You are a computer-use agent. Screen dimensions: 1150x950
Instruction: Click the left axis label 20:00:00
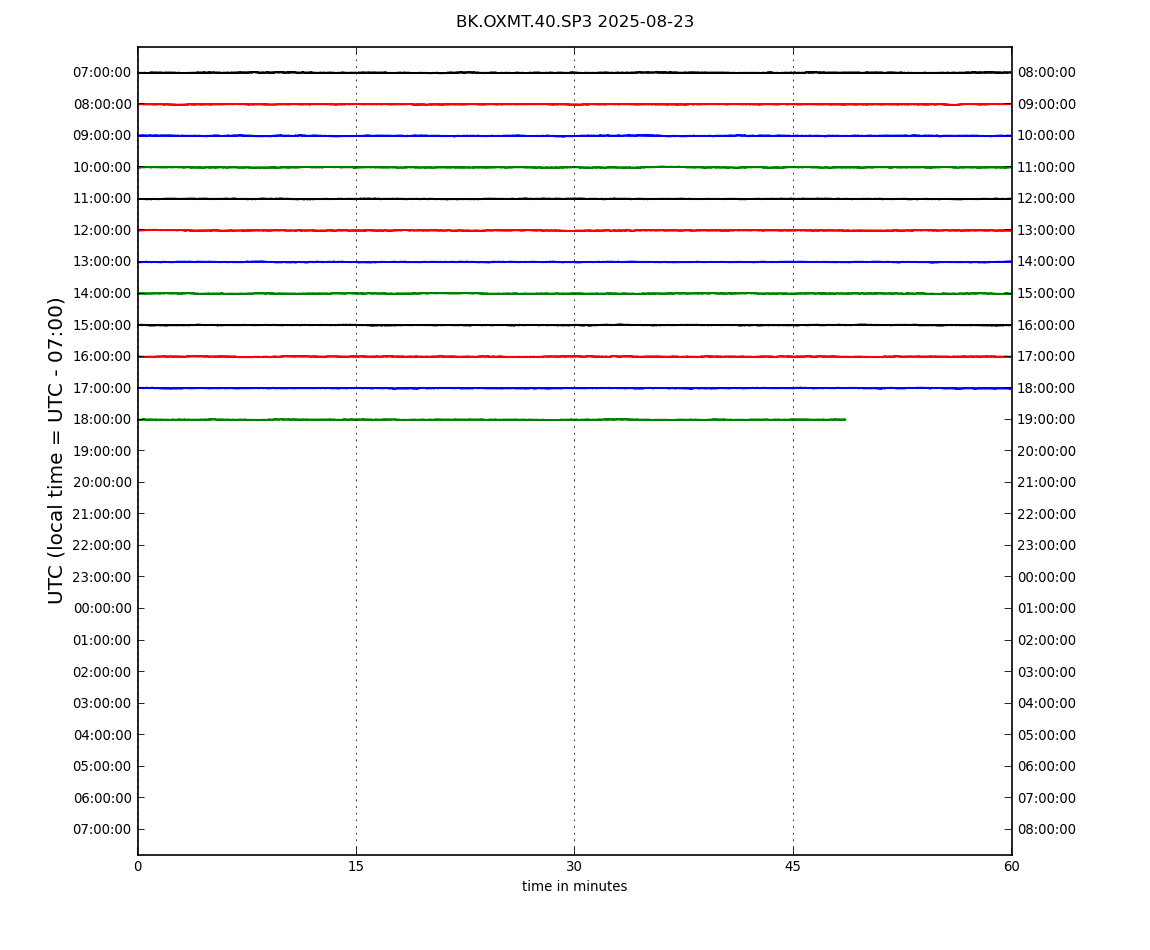pos(102,483)
